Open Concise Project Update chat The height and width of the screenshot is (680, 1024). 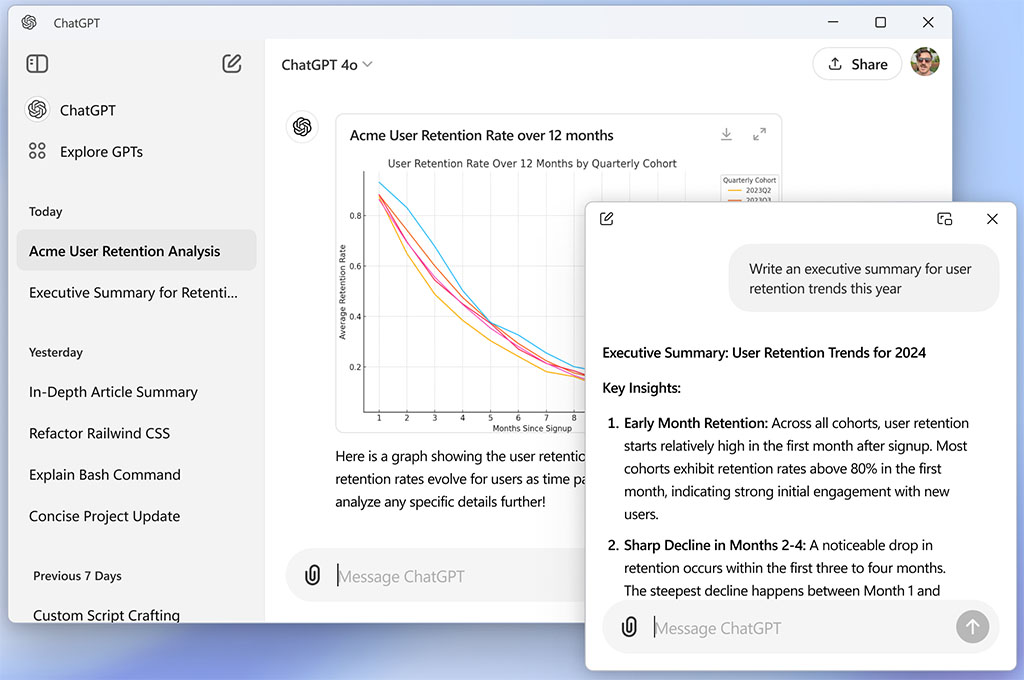[104, 516]
